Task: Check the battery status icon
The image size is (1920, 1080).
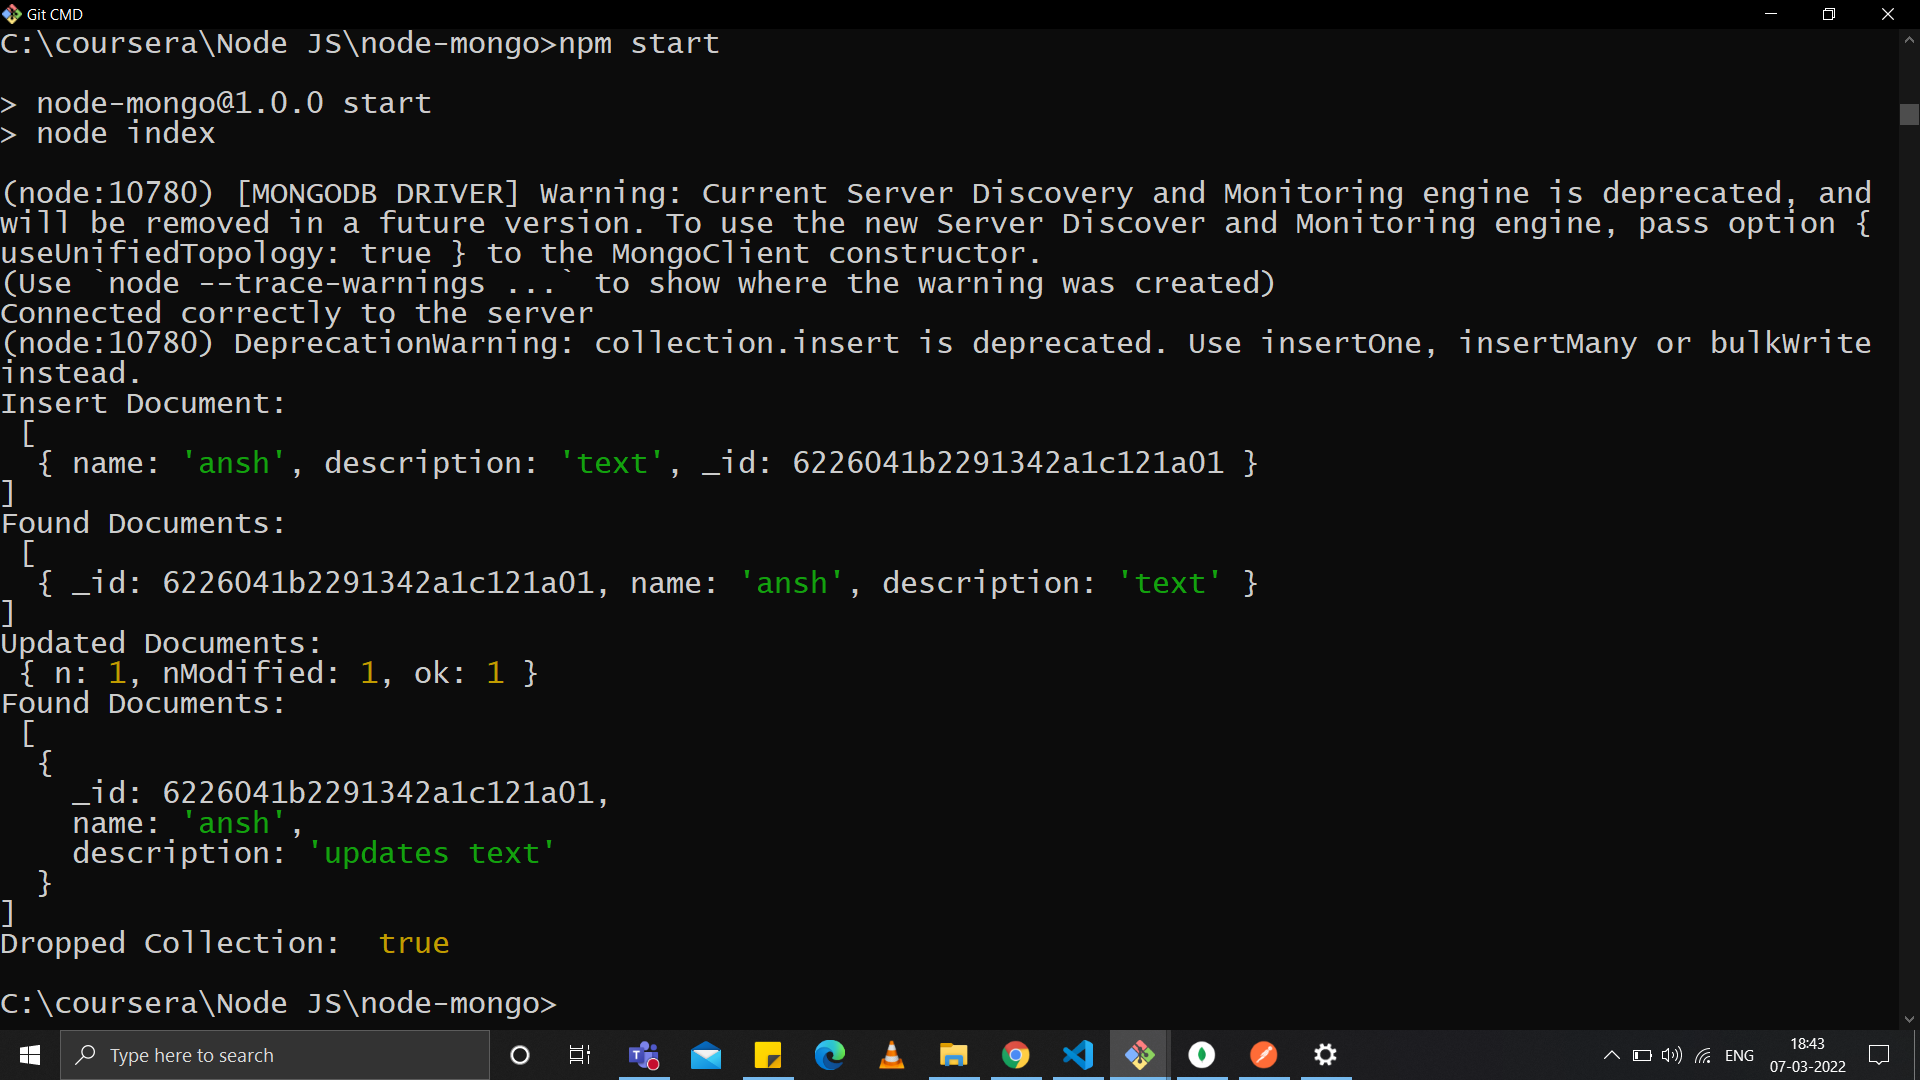Action: [x=1642, y=1055]
